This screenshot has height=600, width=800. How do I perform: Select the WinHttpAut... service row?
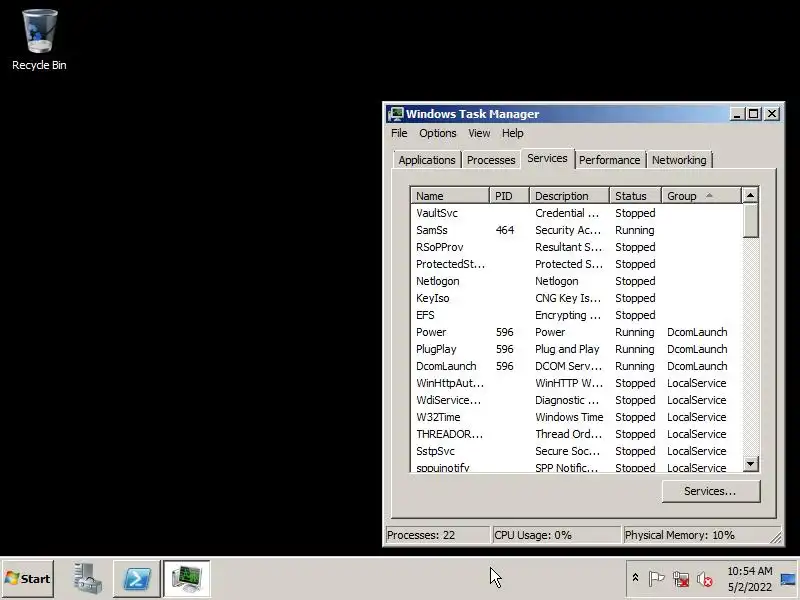click(x=577, y=383)
